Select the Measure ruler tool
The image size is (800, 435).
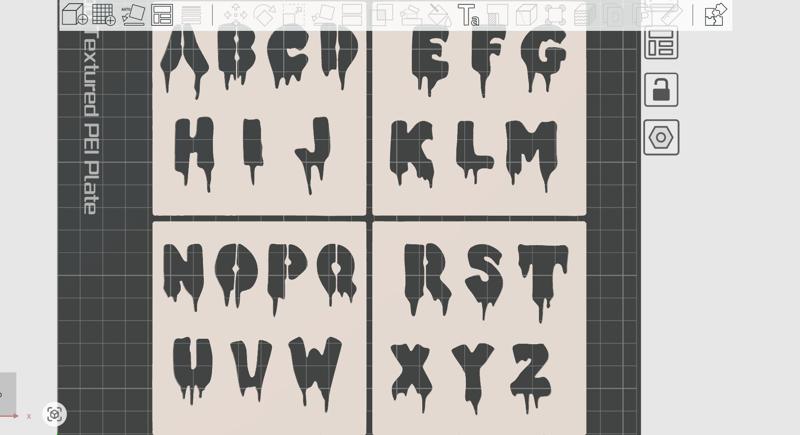pyautogui.click(x=672, y=14)
